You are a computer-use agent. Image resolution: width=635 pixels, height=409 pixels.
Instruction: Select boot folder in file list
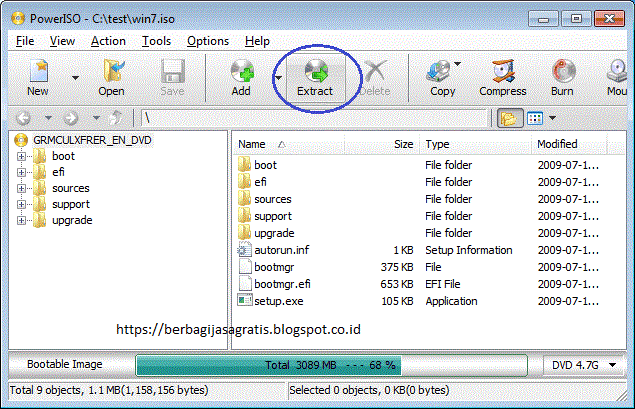point(266,165)
